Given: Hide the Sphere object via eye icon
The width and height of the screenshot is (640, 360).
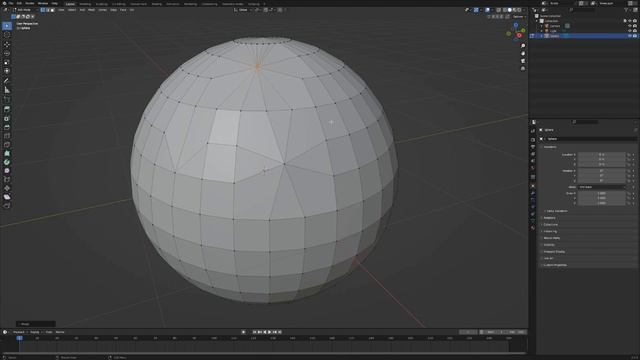Looking at the screenshot, I should pos(629,36).
